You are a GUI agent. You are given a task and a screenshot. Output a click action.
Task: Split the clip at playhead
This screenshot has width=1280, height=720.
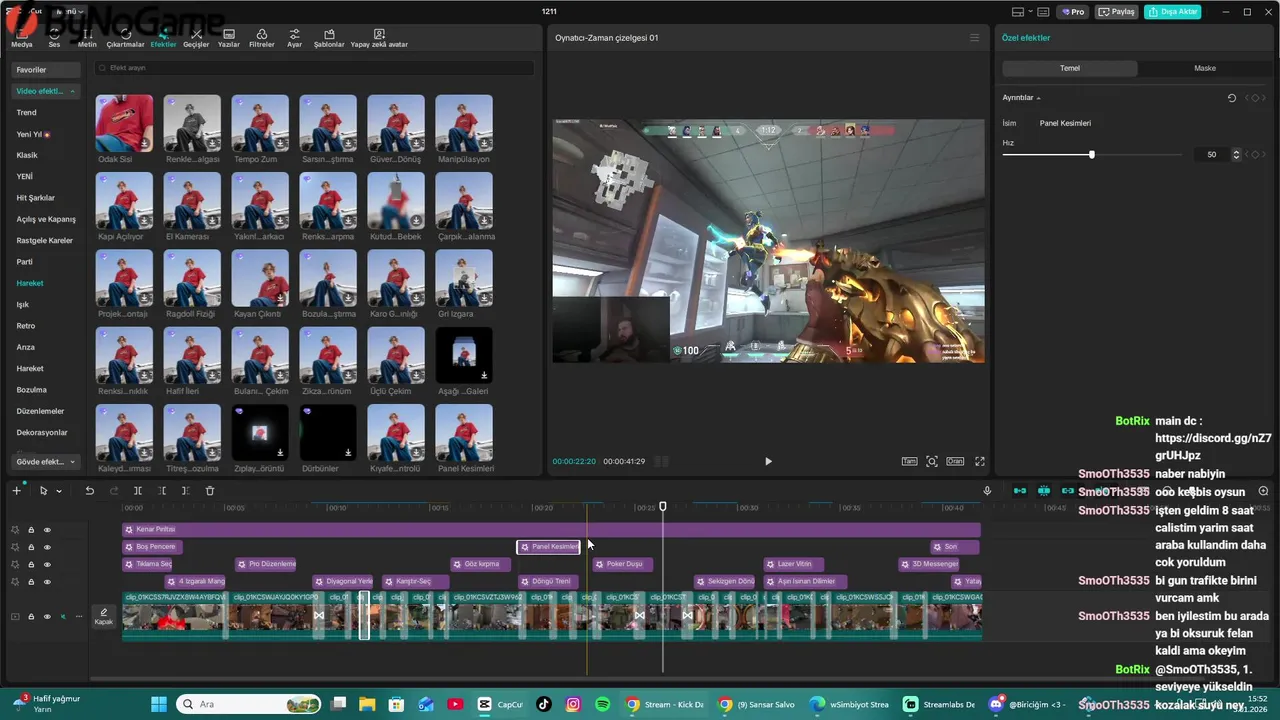tap(138, 491)
